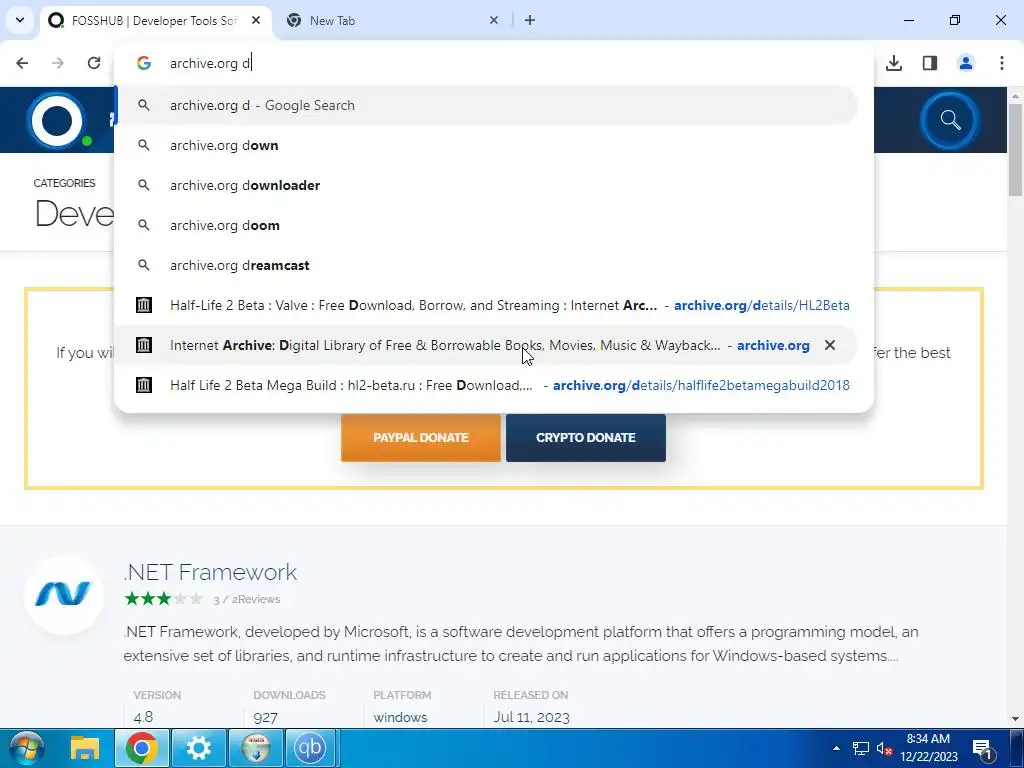This screenshot has height=768, width=1024.
Task: Go back using the browser back arrow
Action: [x=22, y=63]
